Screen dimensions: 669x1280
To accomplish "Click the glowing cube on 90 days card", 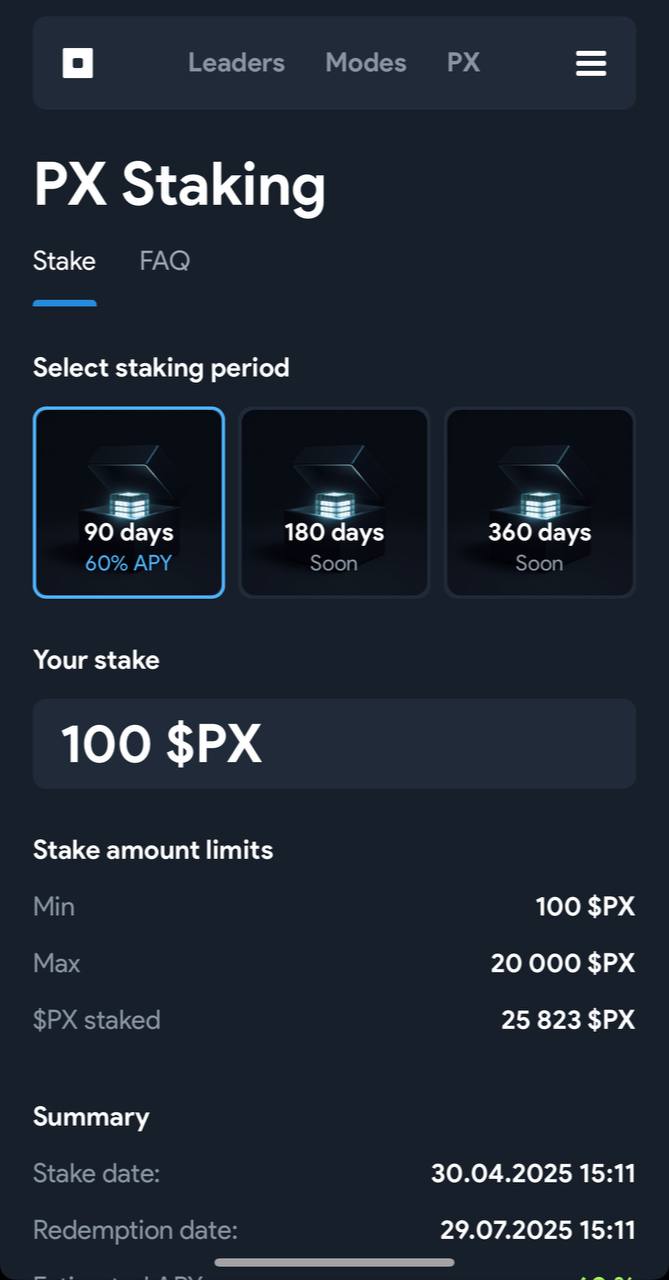I will pyautogui.click(x=129, y=503).
